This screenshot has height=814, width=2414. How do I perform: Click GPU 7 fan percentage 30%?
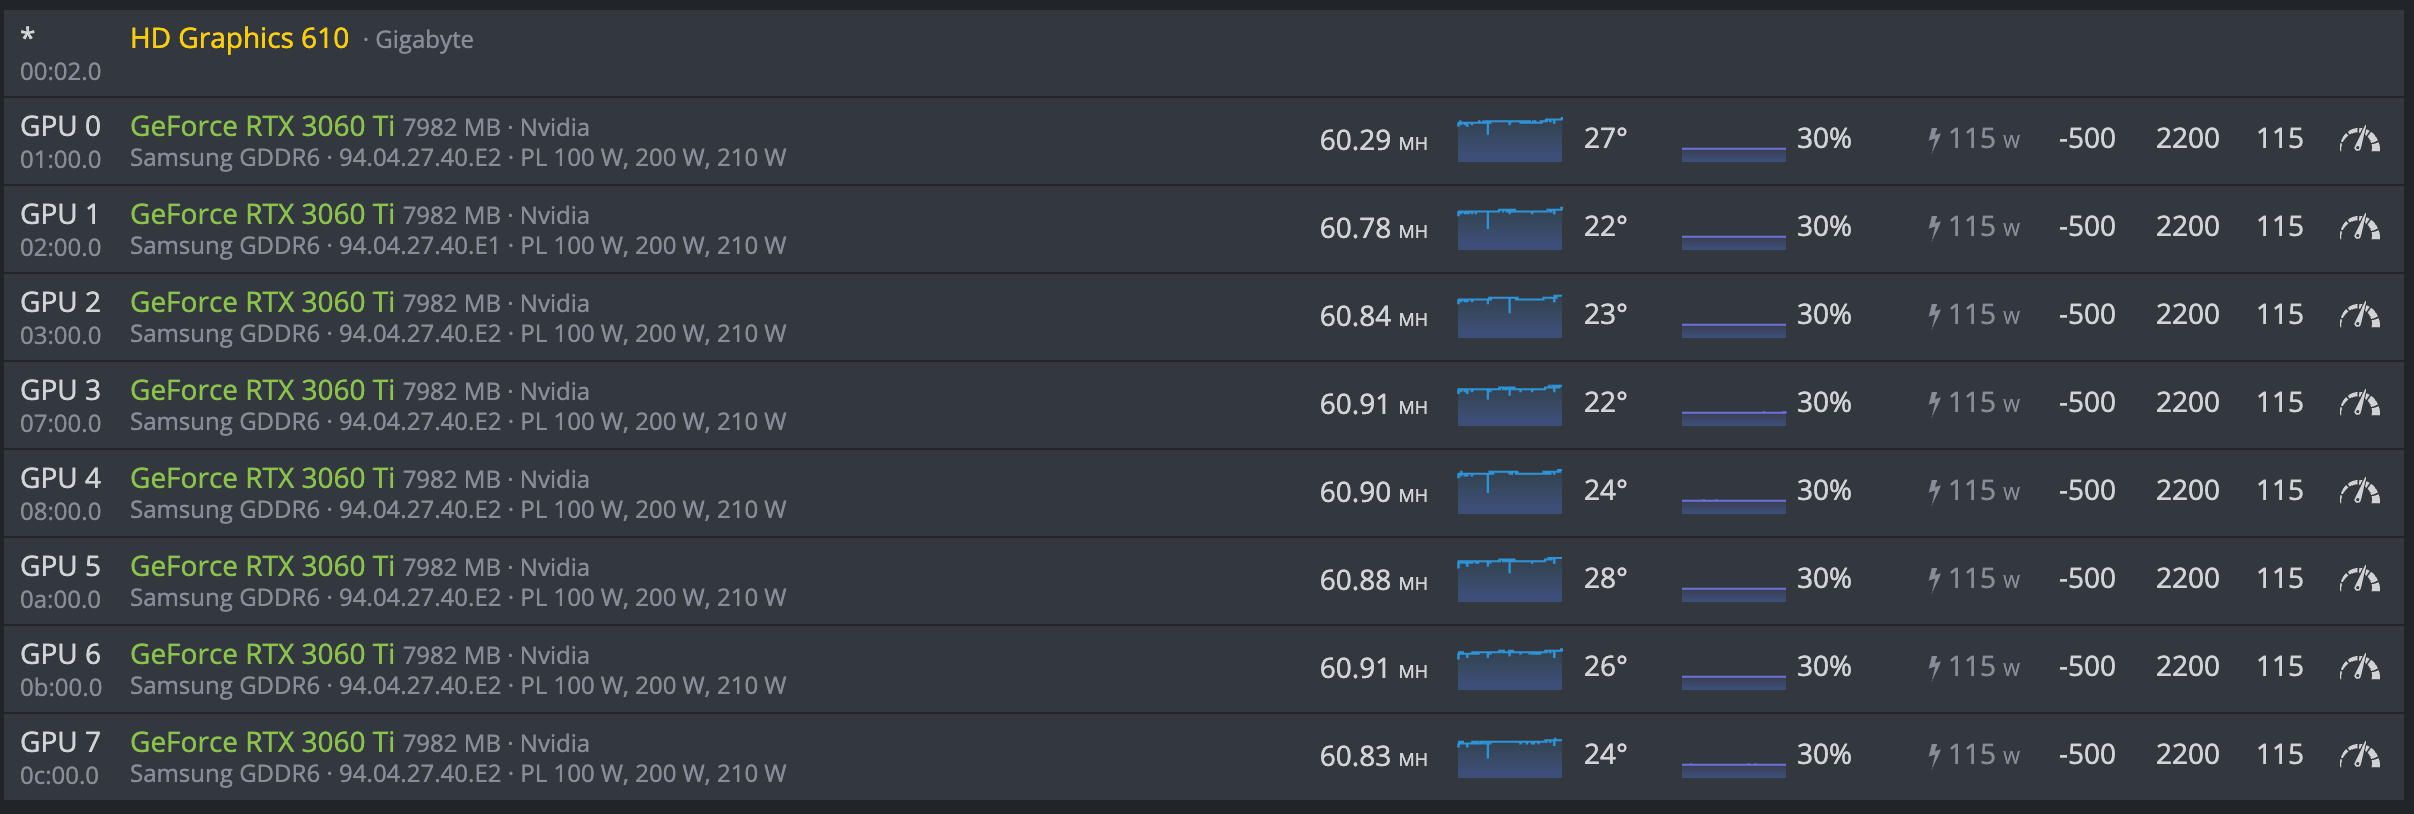click(x=1824, y=754)
